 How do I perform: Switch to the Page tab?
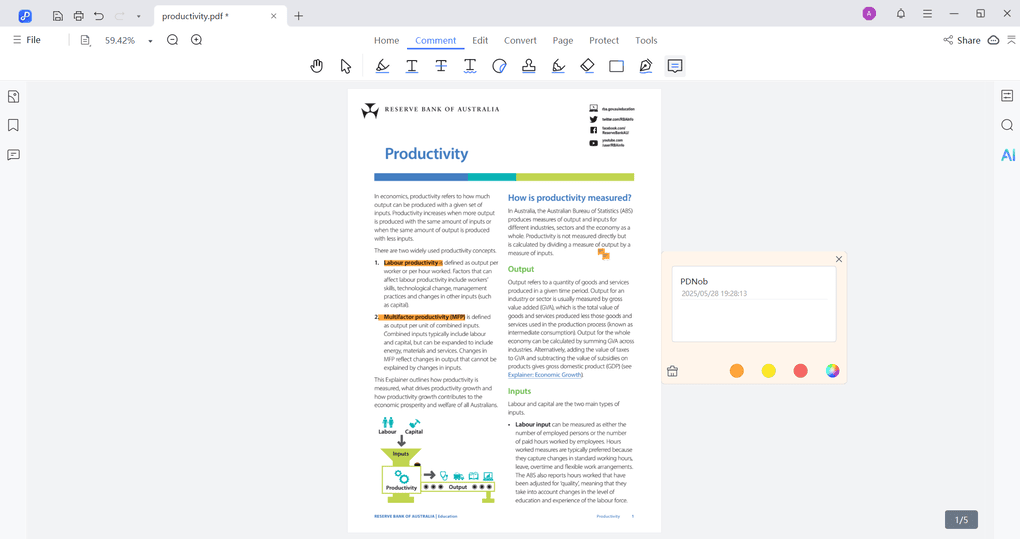[563, 40]
